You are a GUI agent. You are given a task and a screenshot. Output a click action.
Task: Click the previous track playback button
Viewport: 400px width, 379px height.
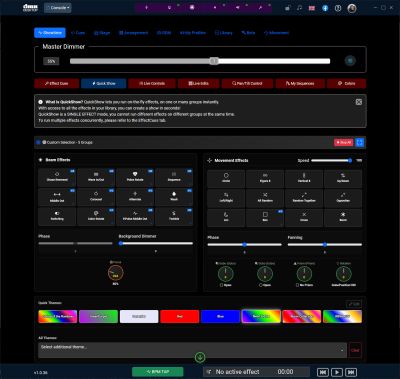[x=323, y=372]
